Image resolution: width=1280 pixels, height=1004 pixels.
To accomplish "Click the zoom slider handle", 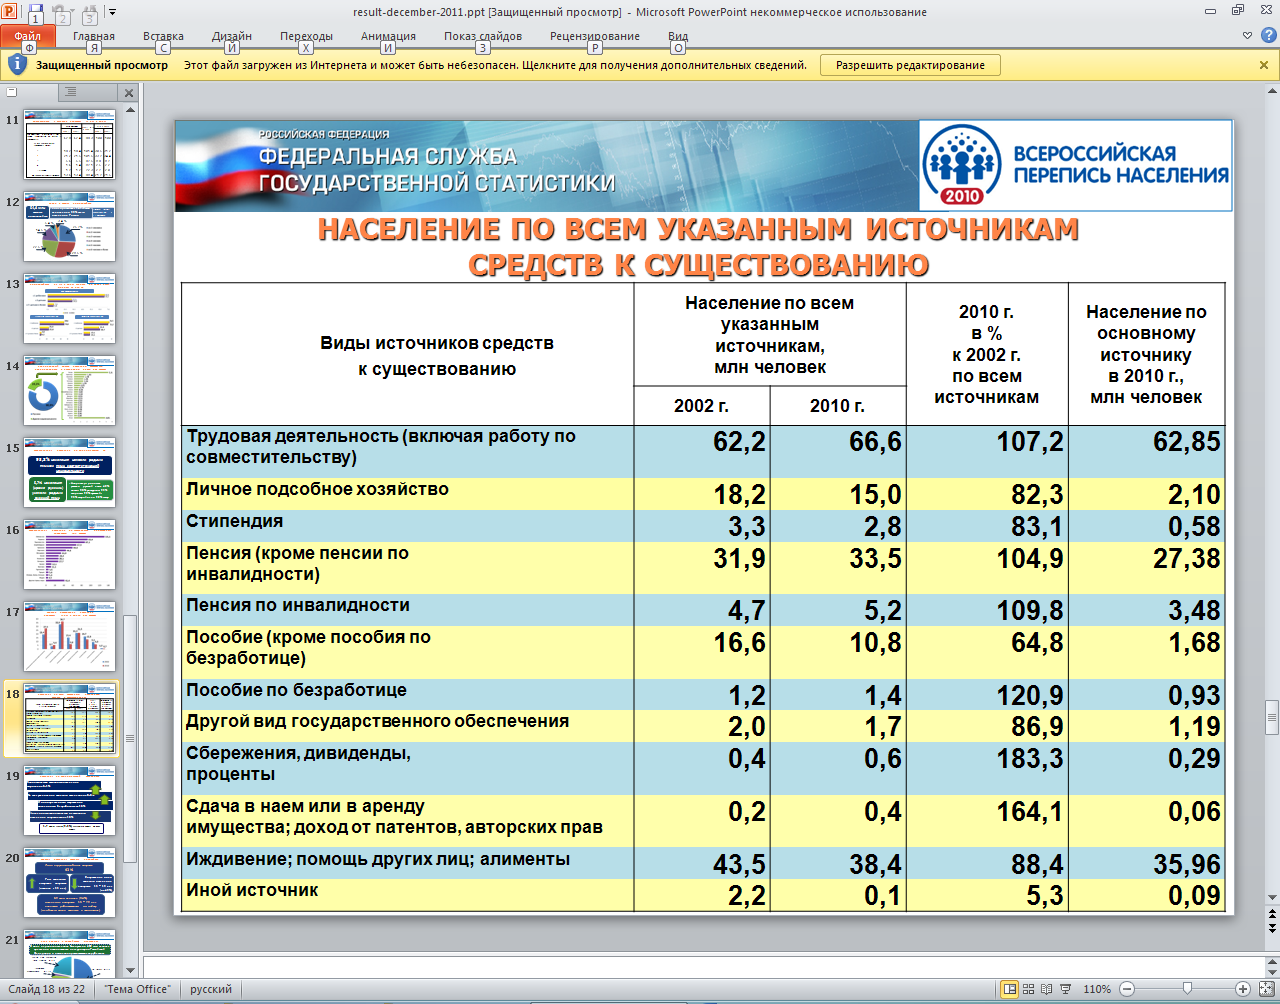I will [1187, 989].
